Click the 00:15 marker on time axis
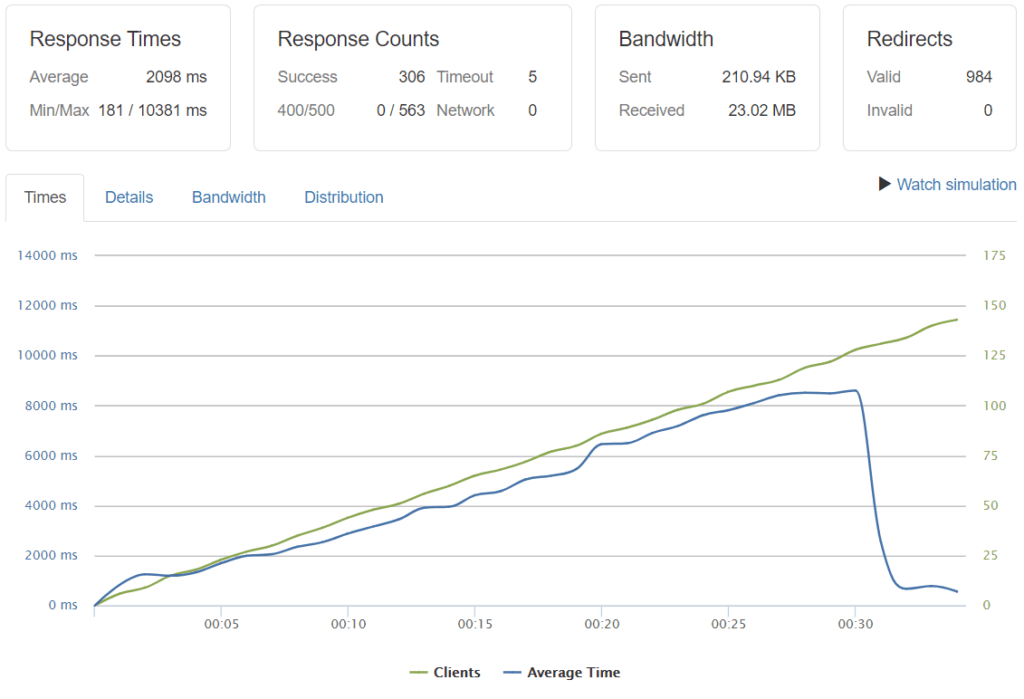 (x=474, y=624)
